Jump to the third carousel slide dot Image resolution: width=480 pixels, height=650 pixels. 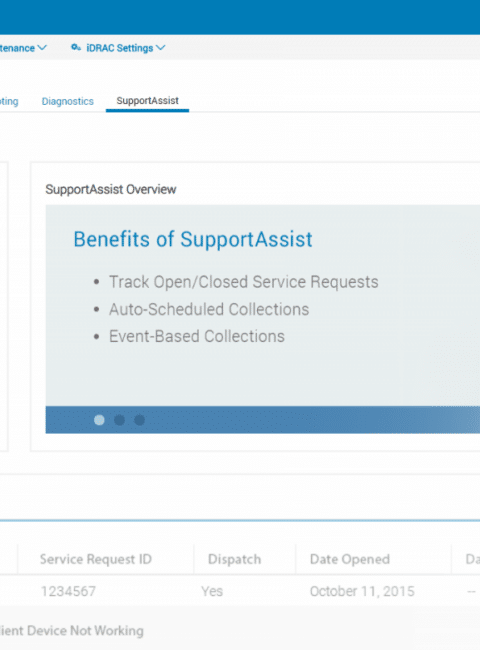(x=140, y=420)
